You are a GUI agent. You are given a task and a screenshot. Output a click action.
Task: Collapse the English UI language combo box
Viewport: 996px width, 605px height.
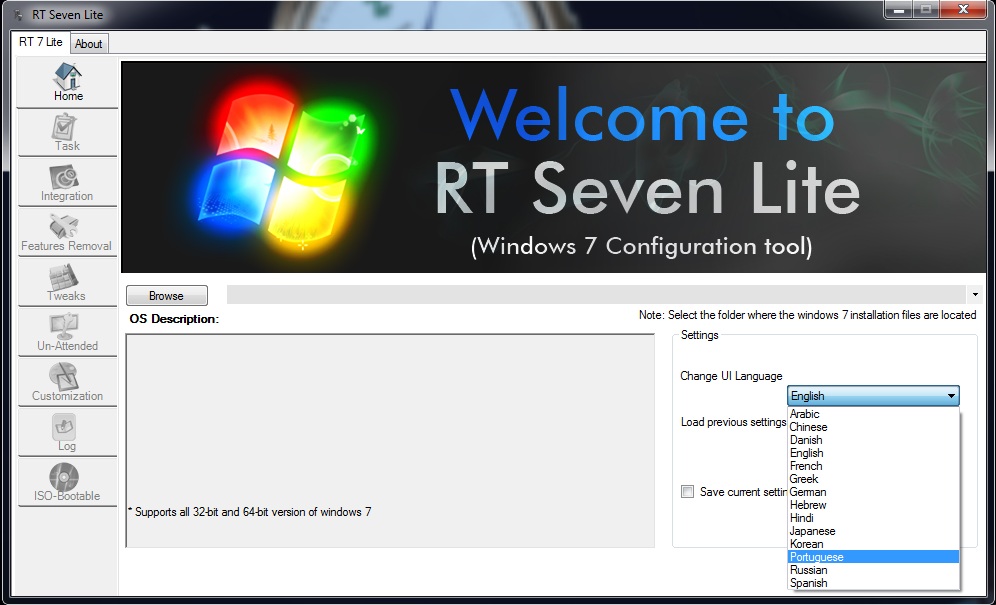873,395
